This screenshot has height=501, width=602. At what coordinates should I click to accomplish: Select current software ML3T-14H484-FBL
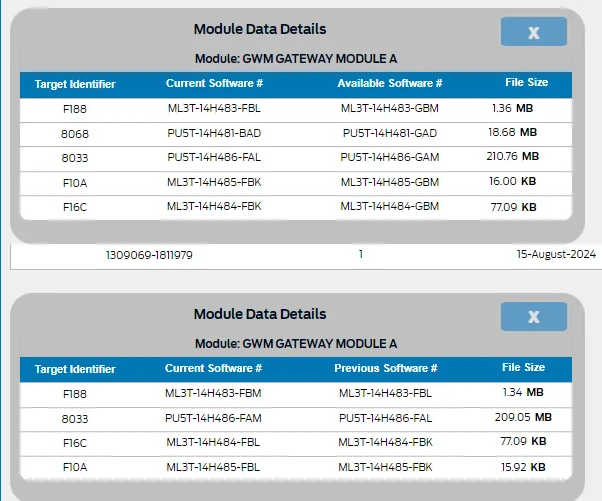point(213,442)
